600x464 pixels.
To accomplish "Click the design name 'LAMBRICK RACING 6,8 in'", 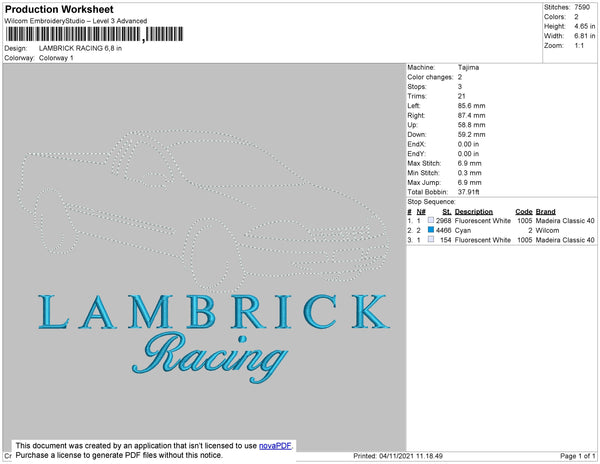I will tap(80, 48).
